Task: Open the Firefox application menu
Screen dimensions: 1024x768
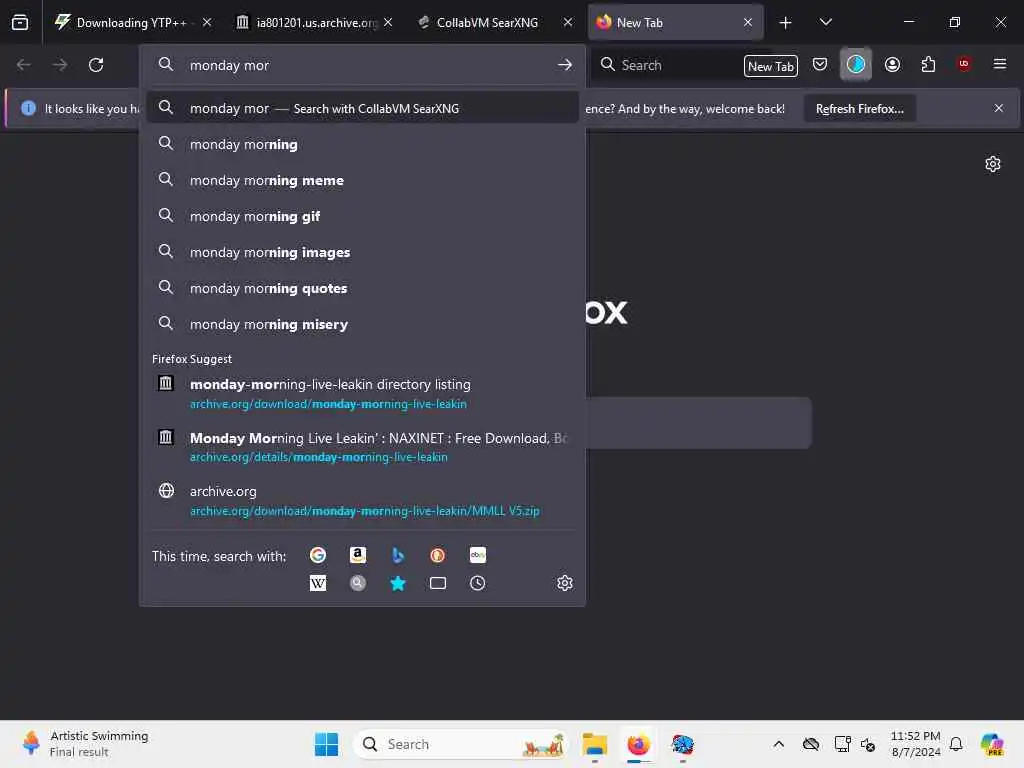Action: point(1000,64)
